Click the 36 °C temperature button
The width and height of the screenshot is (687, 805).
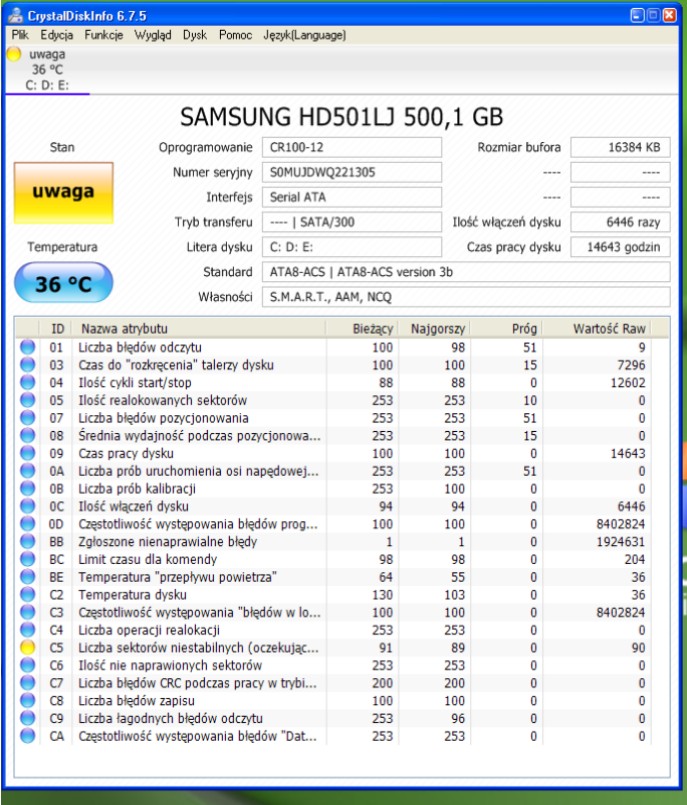point(63,283)
